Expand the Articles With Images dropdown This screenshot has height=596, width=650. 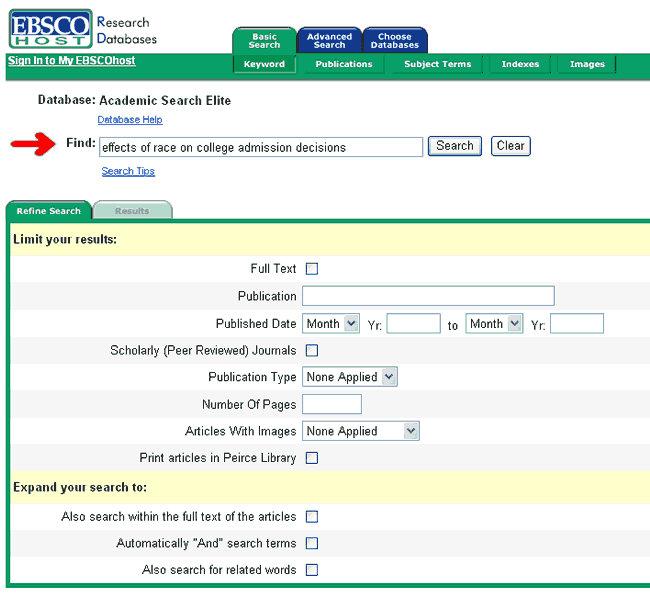click(x=361, y=431)
